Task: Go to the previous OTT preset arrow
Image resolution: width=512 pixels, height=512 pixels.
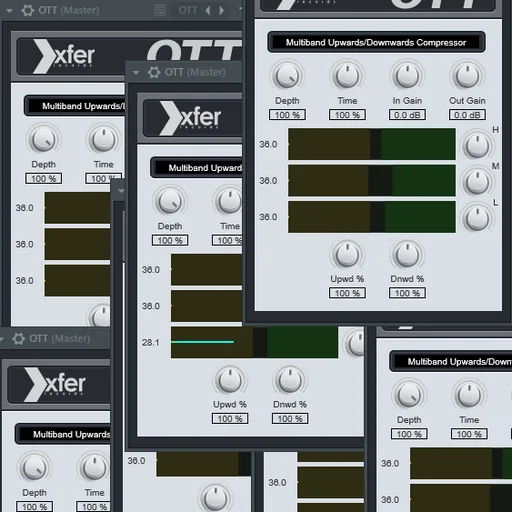Action: coord(208,10)
